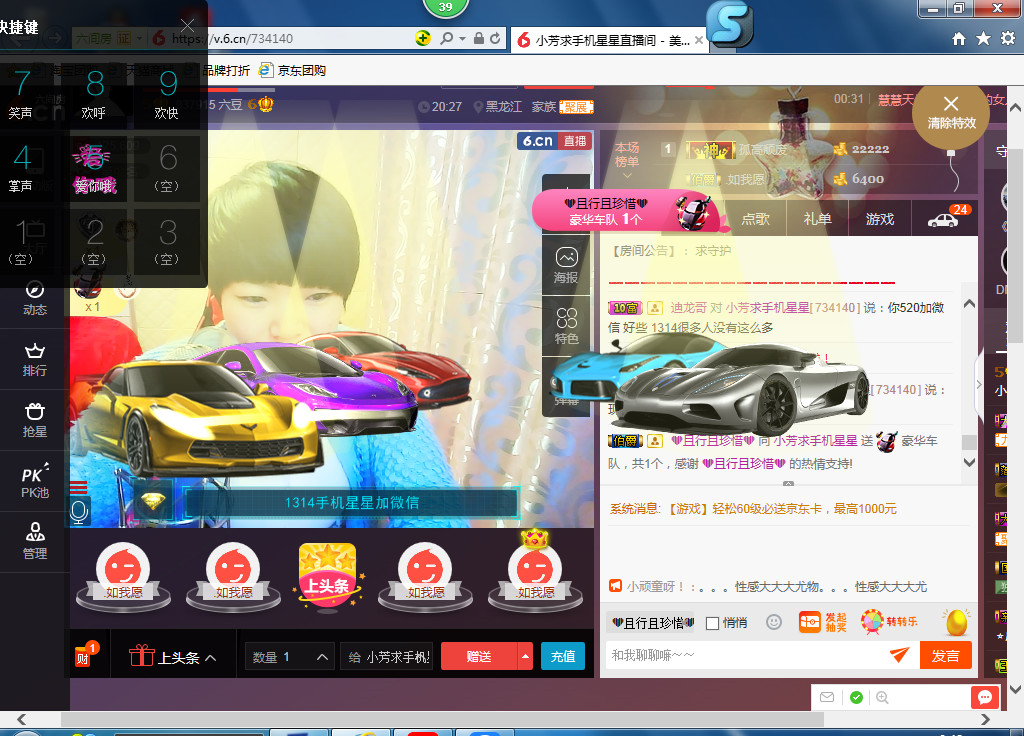The height and width of the screenshot is (736, 1024).
Task: Click the microphone icon on the video
Action: pyautogui.click(x=80, y=512)
